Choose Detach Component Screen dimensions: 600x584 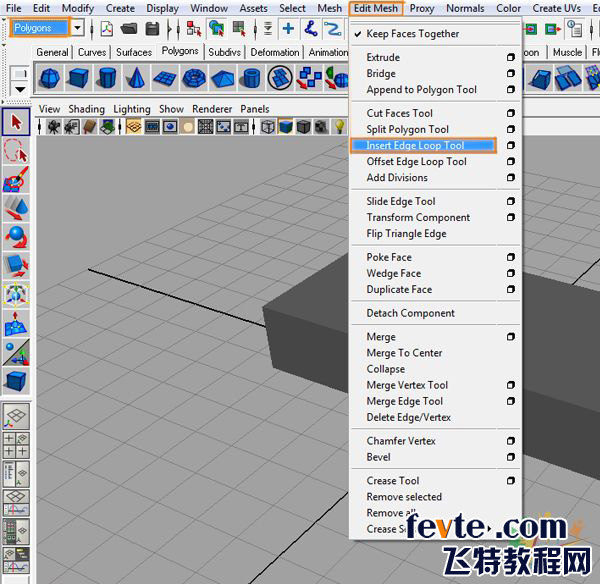click(410, 313)
